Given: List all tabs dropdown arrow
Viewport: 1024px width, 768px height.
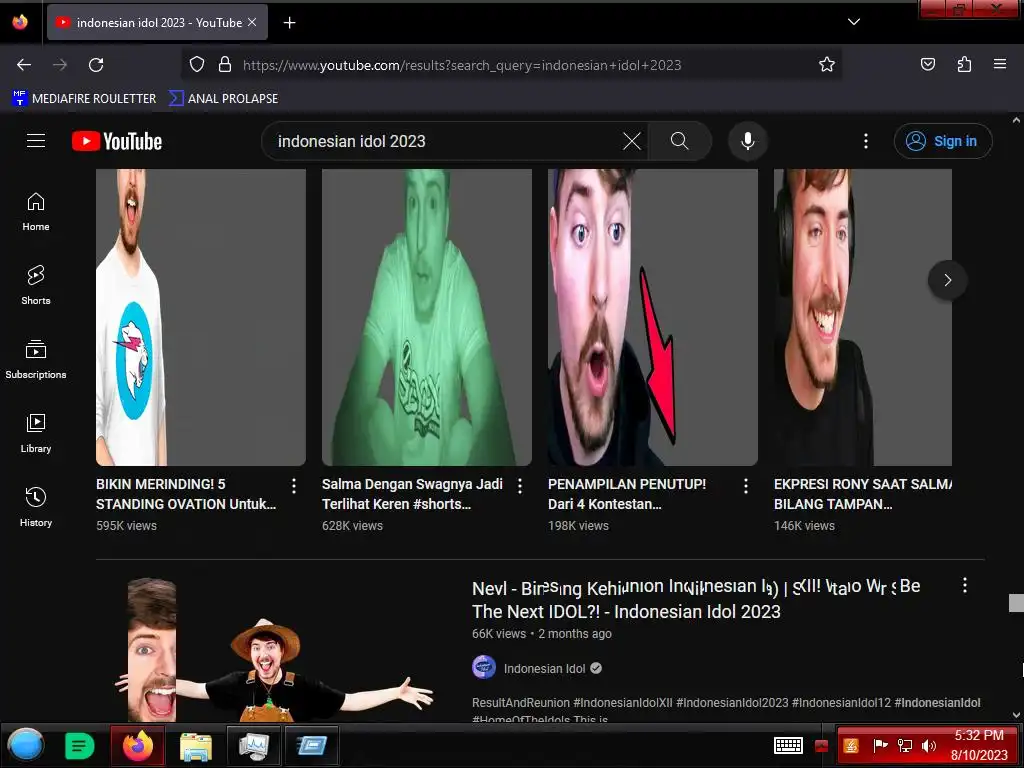Looking at the screenshot, I should [854, 22].
